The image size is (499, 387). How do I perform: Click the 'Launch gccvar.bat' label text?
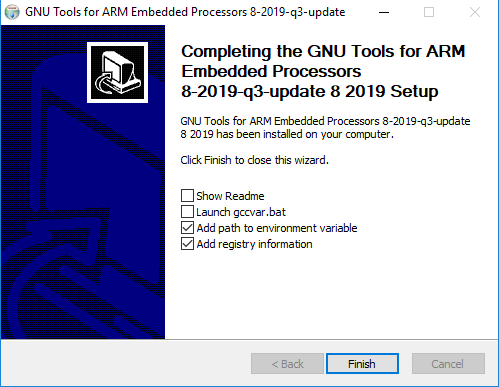241,212
